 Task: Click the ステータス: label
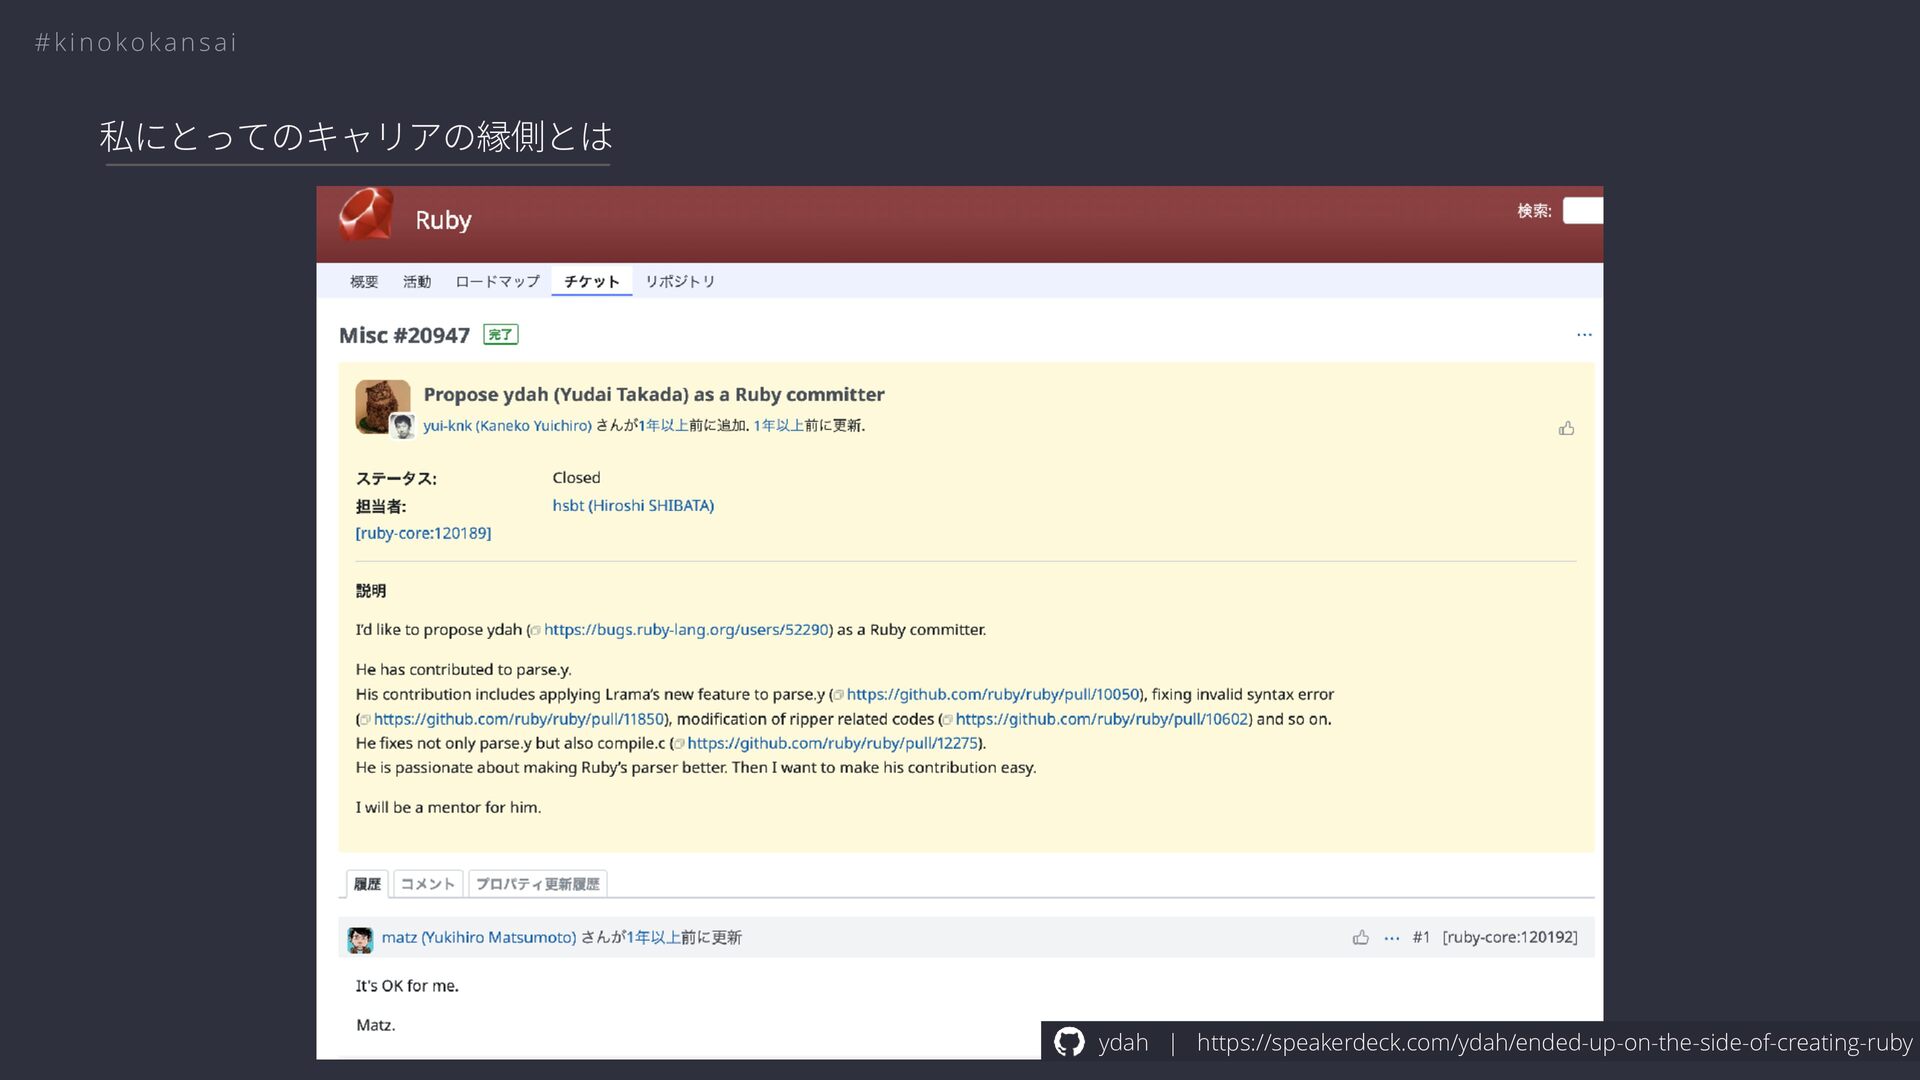coord(396,478)
